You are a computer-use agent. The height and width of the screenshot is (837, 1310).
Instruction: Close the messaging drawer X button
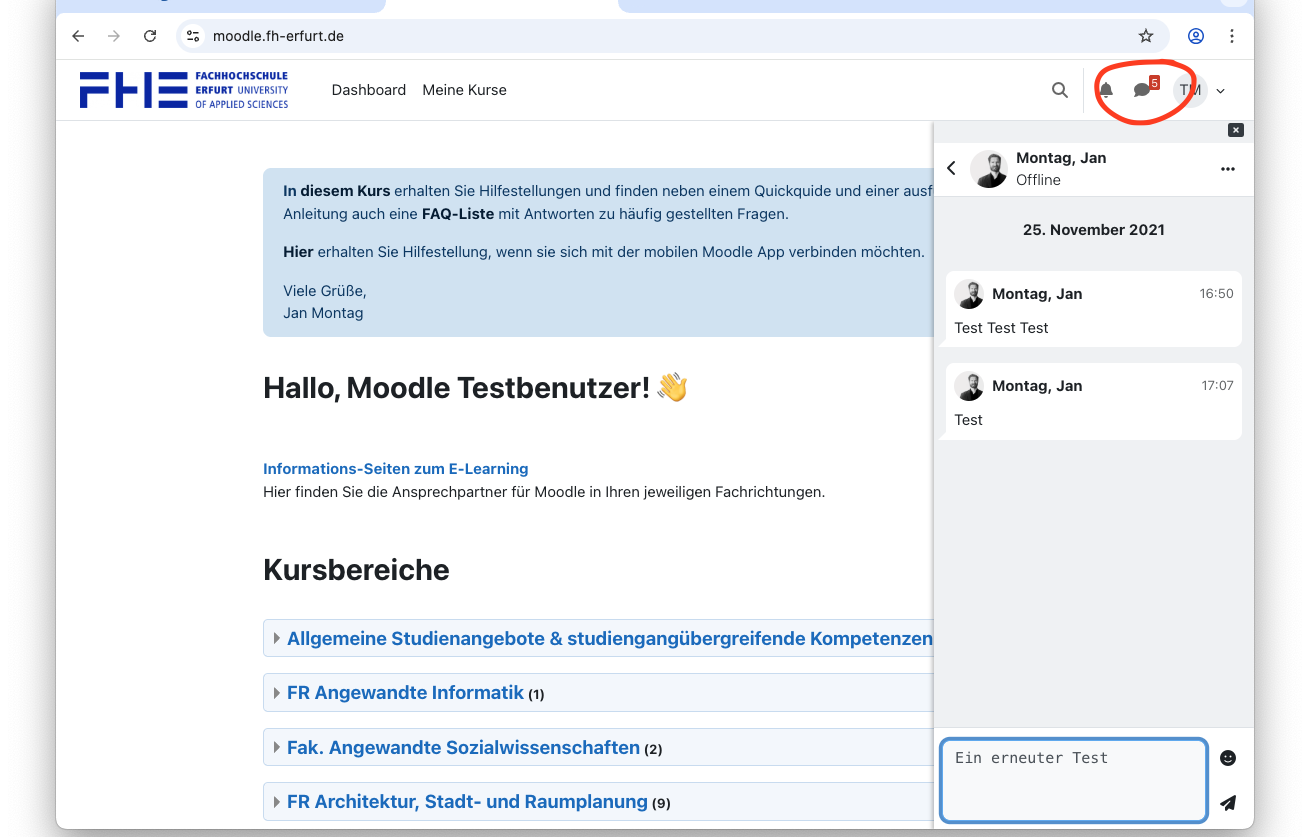1236,130
